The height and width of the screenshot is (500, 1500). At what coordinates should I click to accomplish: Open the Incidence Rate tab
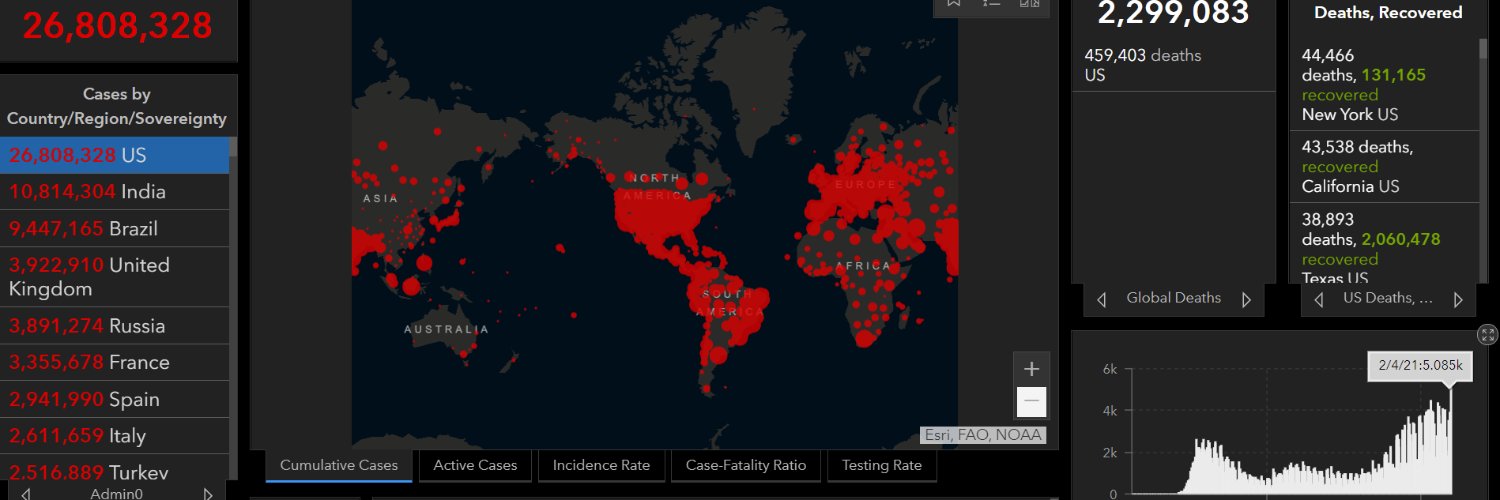pyautogui.click(x=601, y=465)
